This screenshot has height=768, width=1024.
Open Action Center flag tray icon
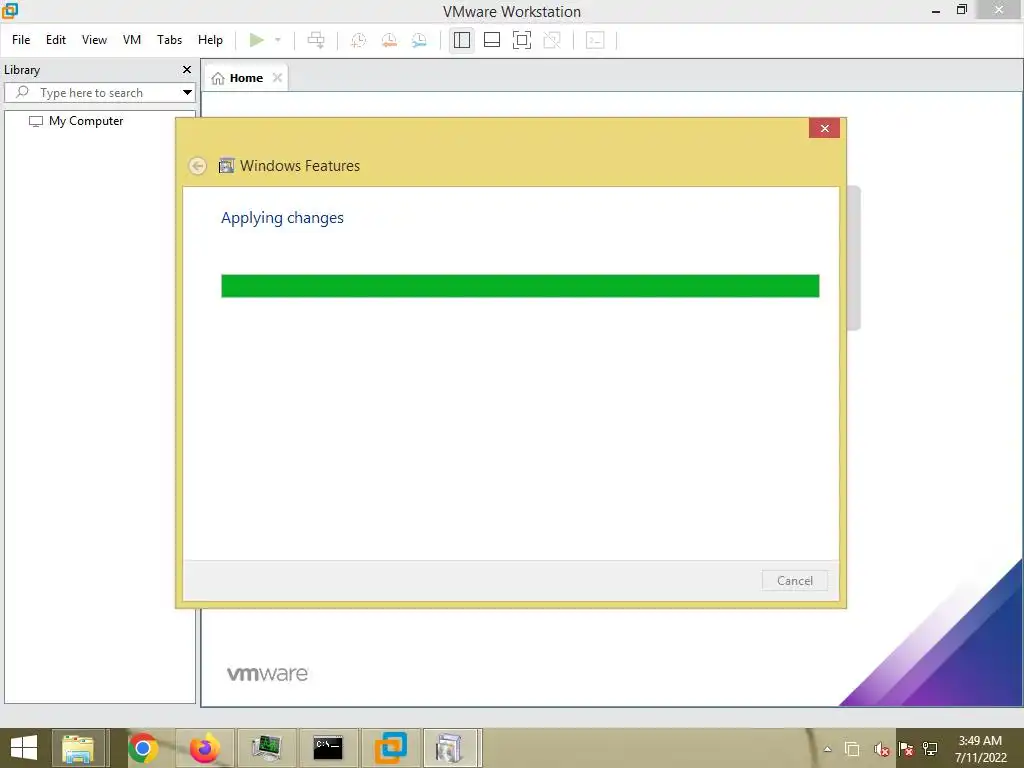tap(906, 749)
